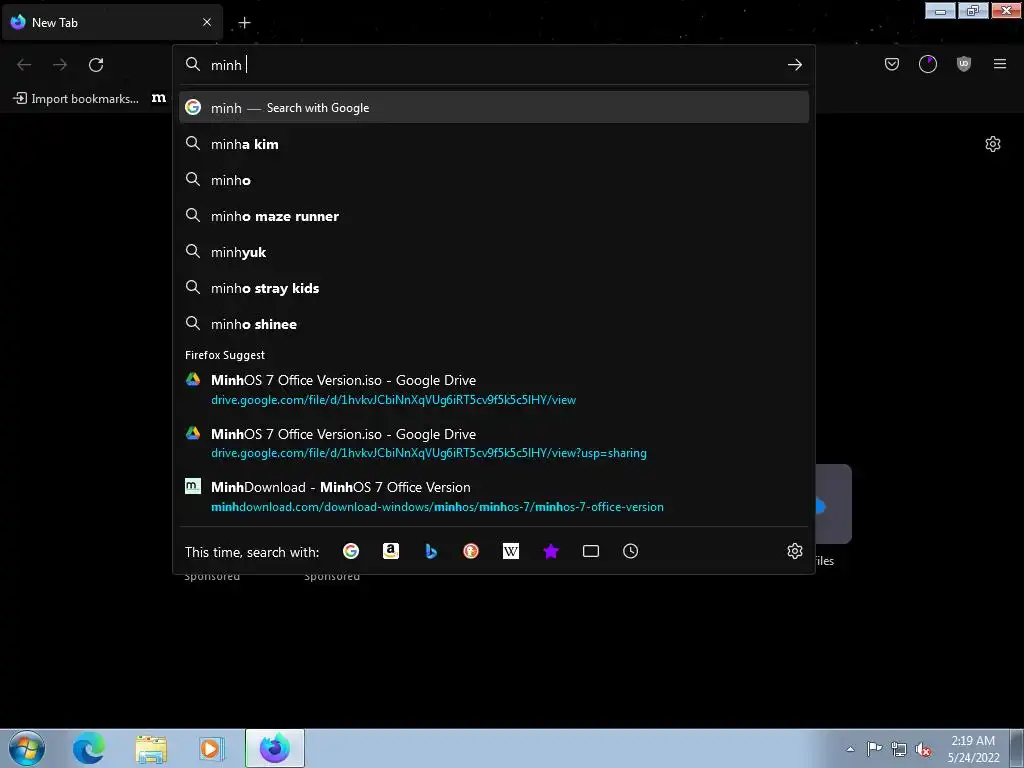Search history using the clock icon
This screenshot has width=1024, height=768.
point(630,551)
